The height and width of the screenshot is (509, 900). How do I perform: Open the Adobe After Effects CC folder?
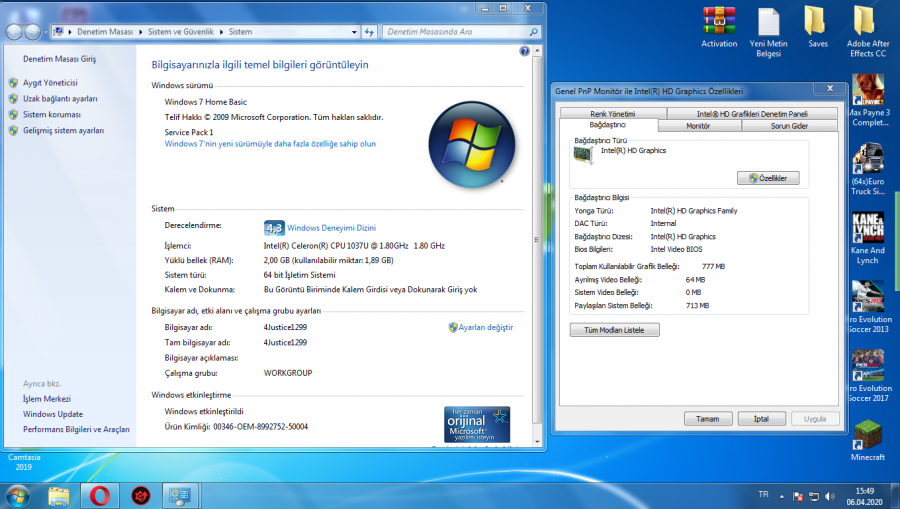867,31
